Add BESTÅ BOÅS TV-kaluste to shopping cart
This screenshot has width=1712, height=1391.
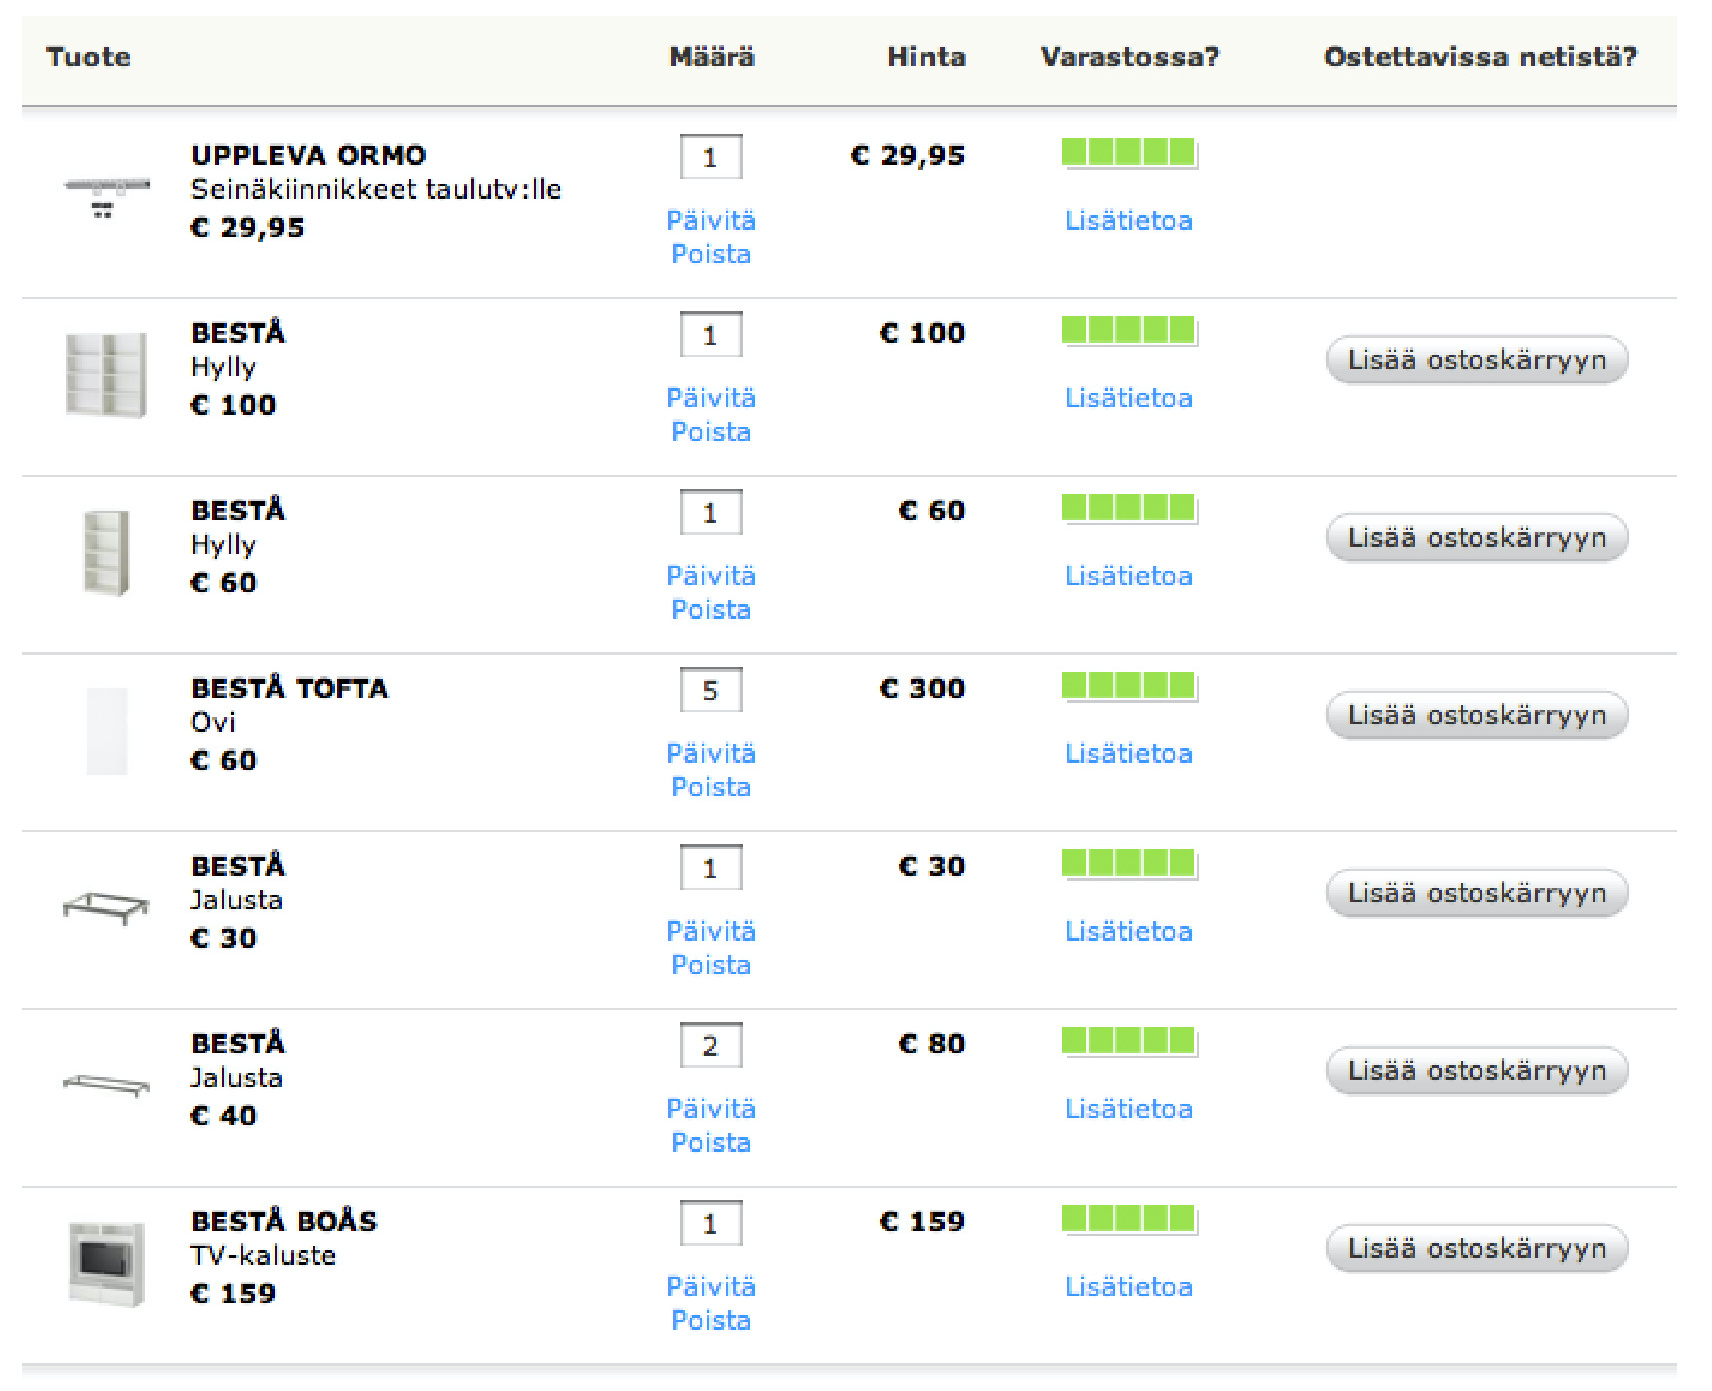[1477, 1248]
